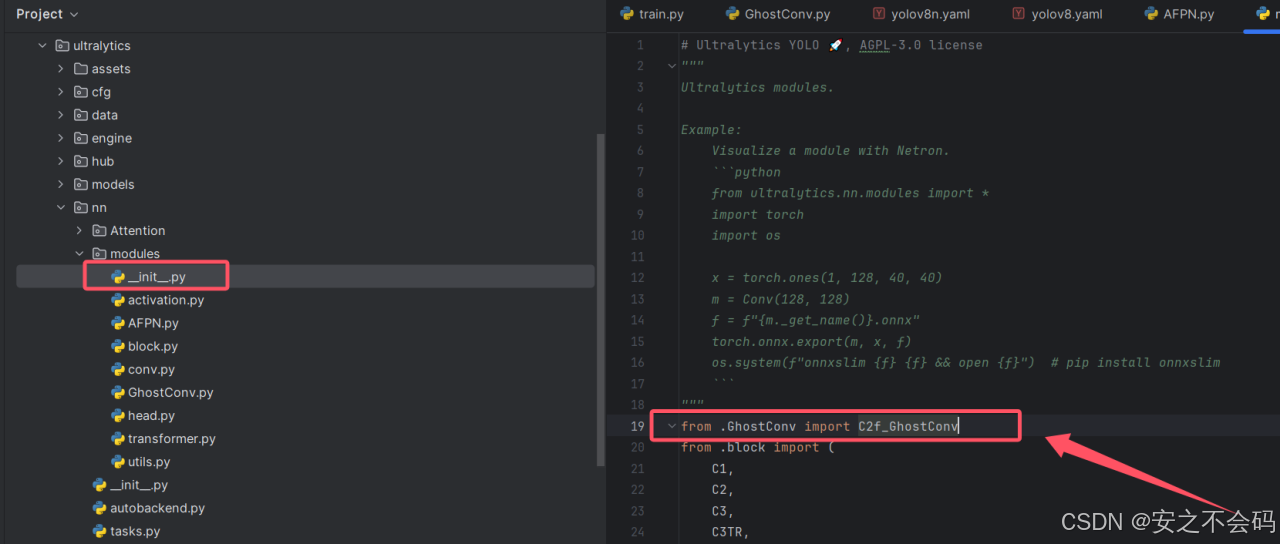Click the nn package icon

[x=81, y=207]
